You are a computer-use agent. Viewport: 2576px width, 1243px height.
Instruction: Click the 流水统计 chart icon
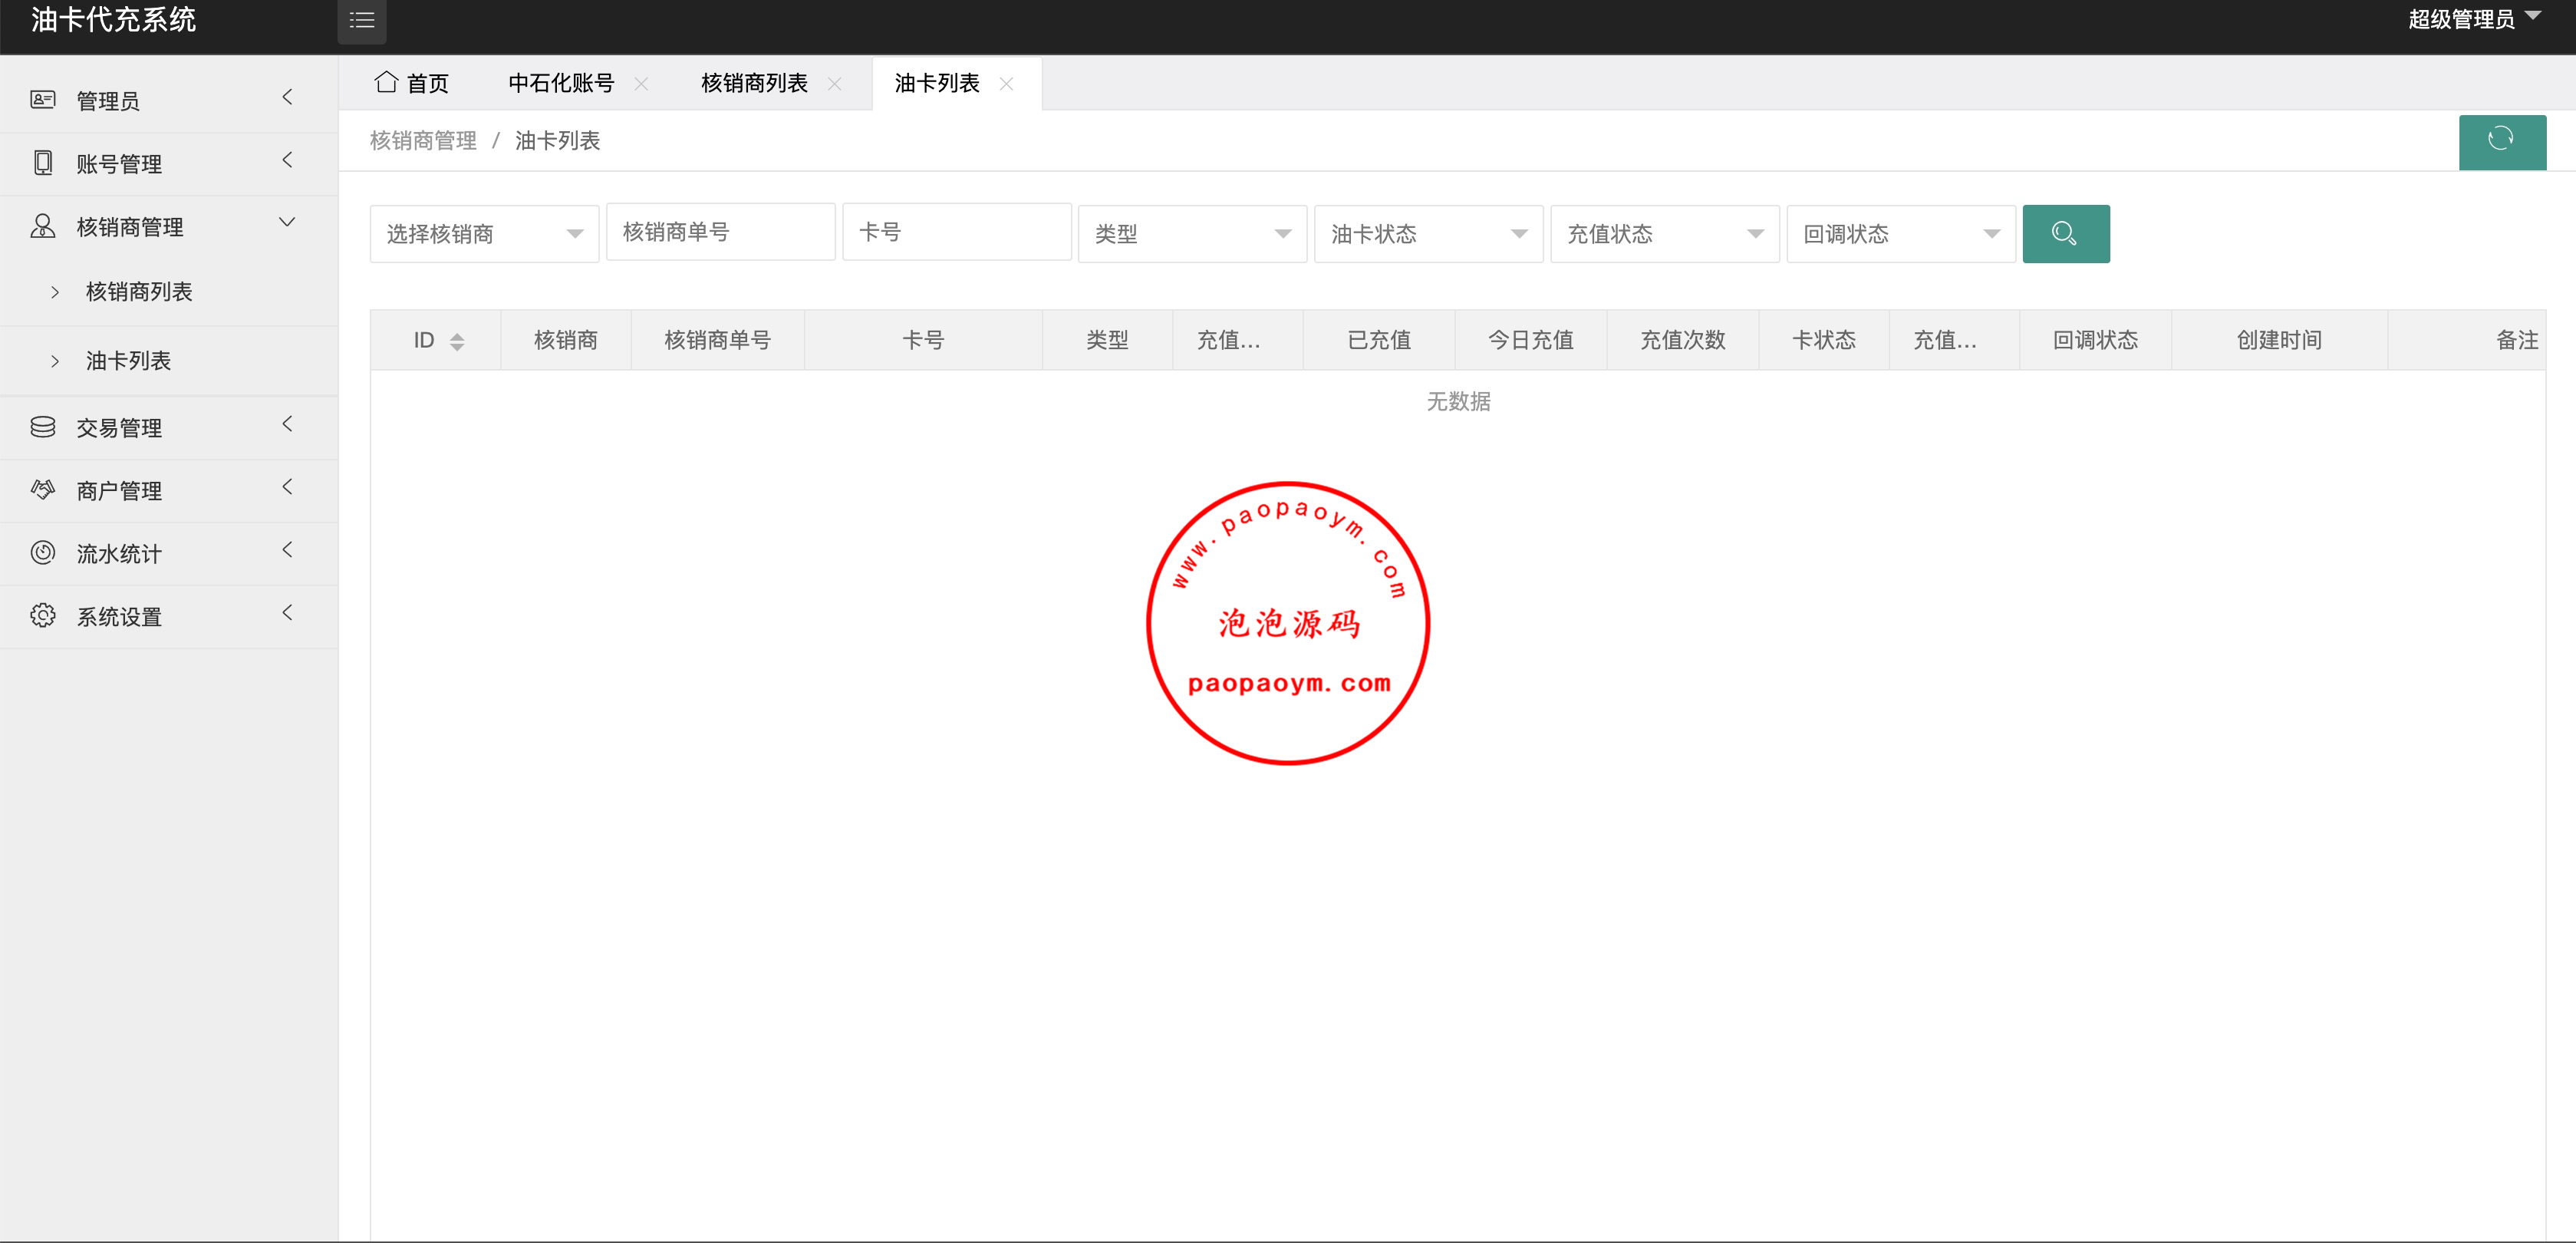[x=42, y=553]
